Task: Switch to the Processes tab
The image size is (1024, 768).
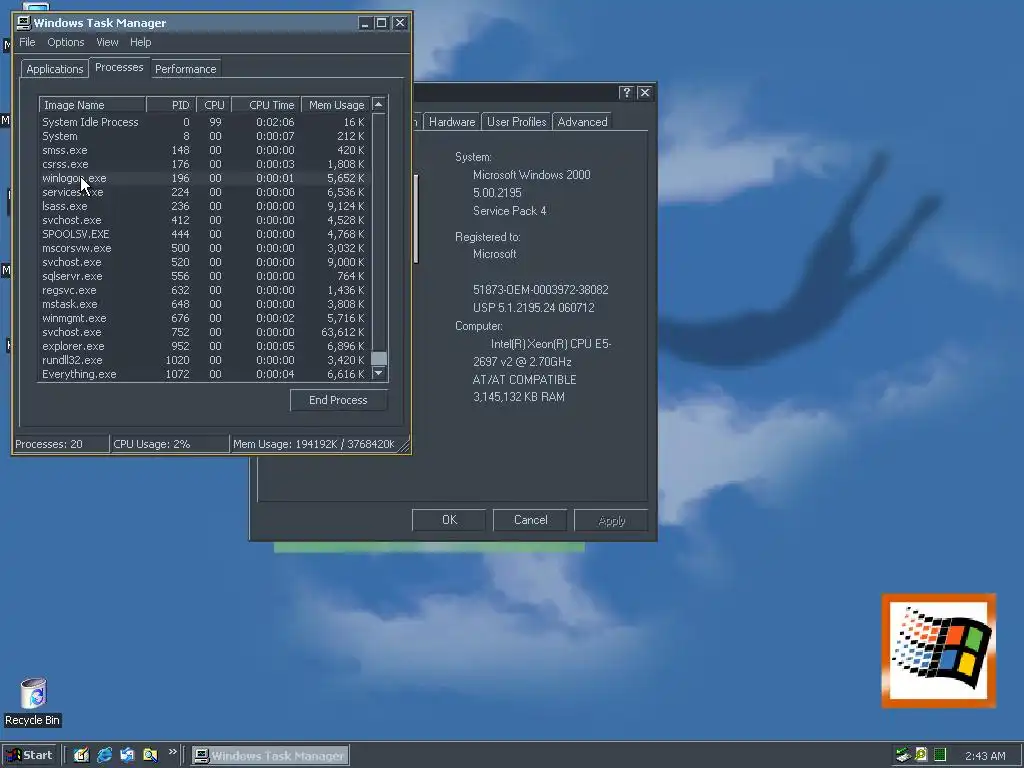Action: pyautogui.click(x=119, y=67)
